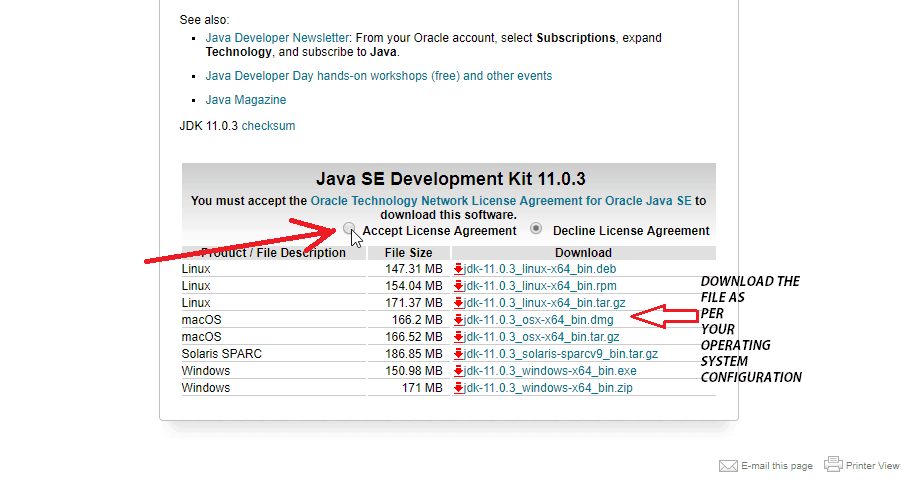Click download arrow icon for windows-x64_bin.zip

[458, 388]
